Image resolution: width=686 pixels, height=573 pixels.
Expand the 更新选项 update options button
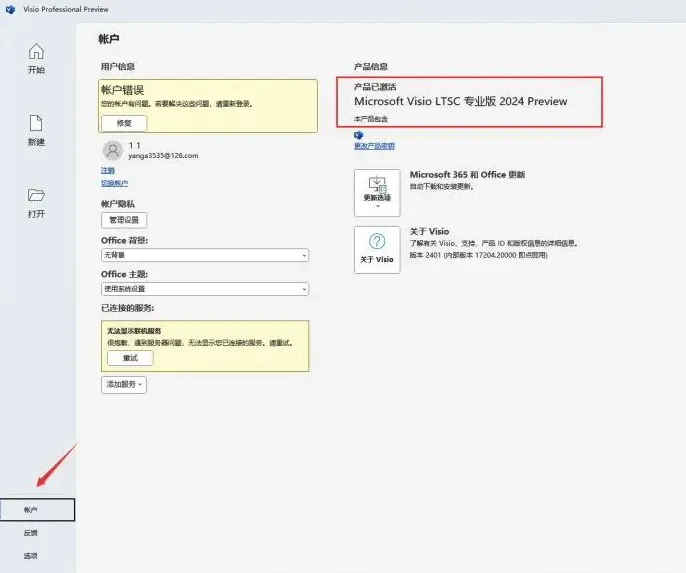point(377,193)
